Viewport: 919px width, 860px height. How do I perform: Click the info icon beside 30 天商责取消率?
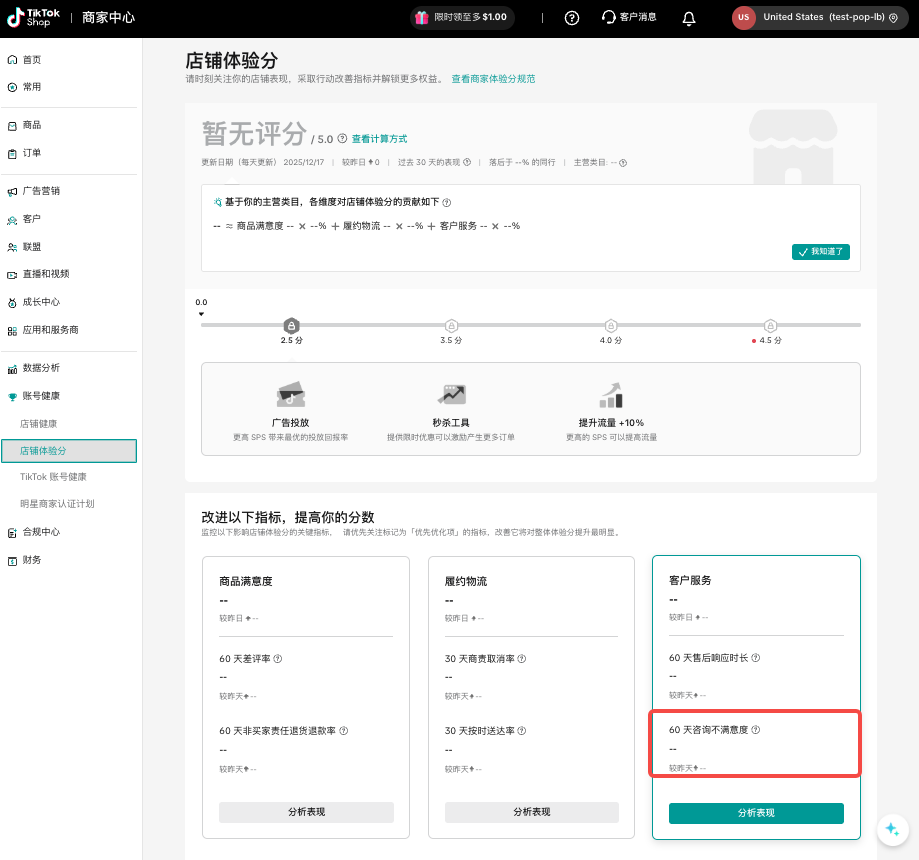(x=522, y=659)
